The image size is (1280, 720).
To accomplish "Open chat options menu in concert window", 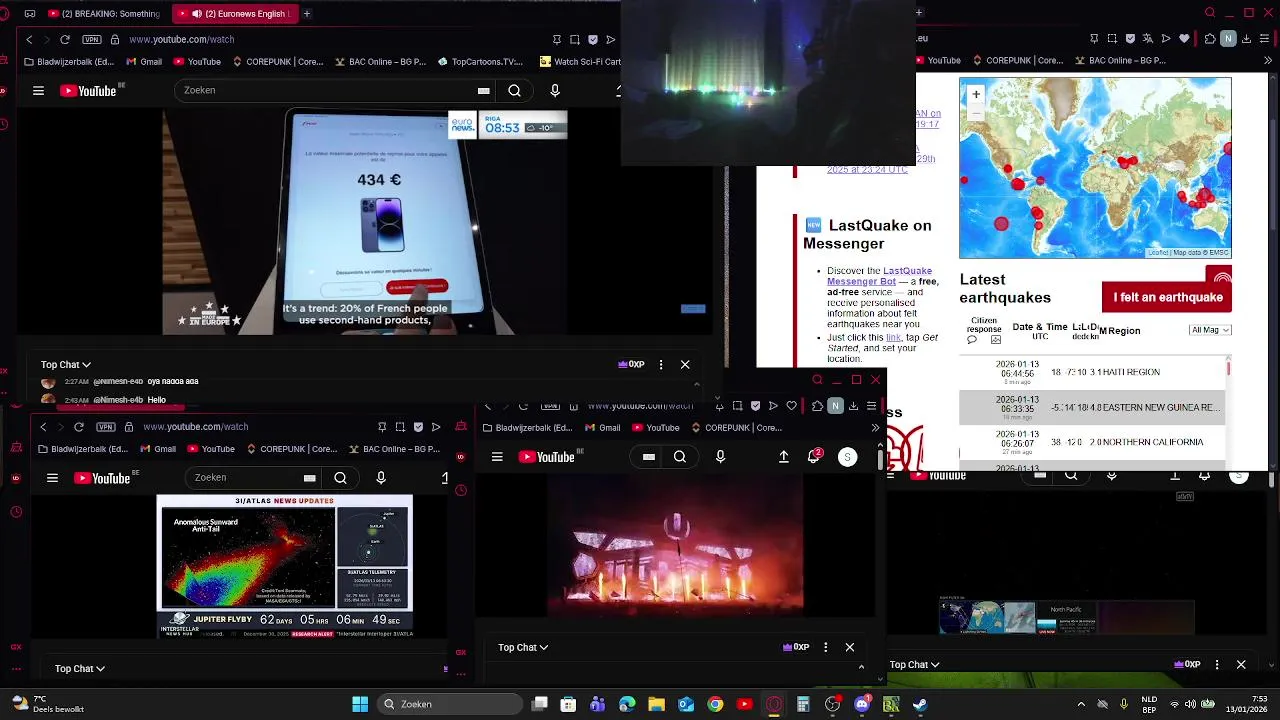I will (826, 647).
